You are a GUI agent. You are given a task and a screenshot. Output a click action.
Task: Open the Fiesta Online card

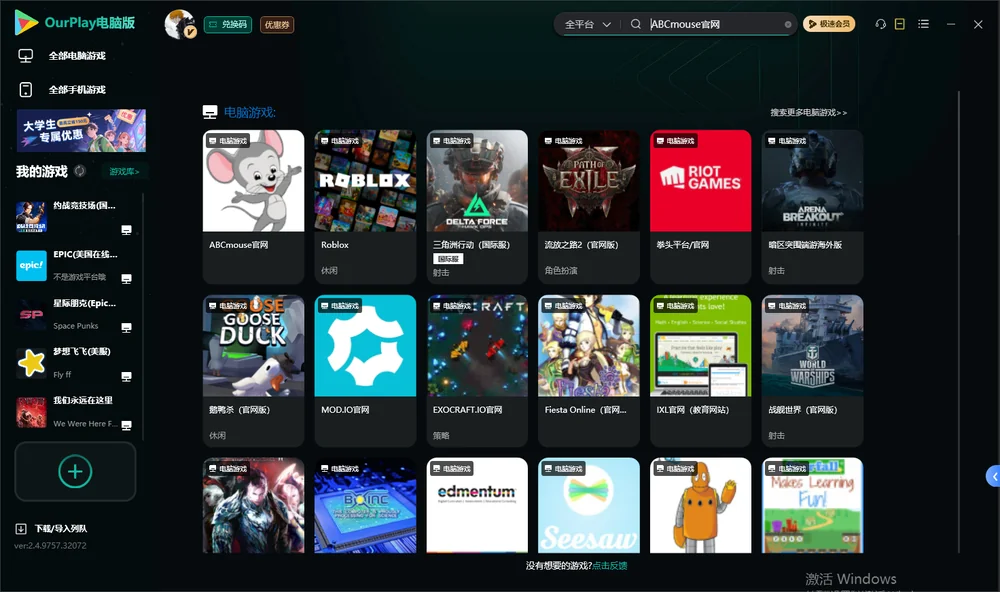point(589,371)
